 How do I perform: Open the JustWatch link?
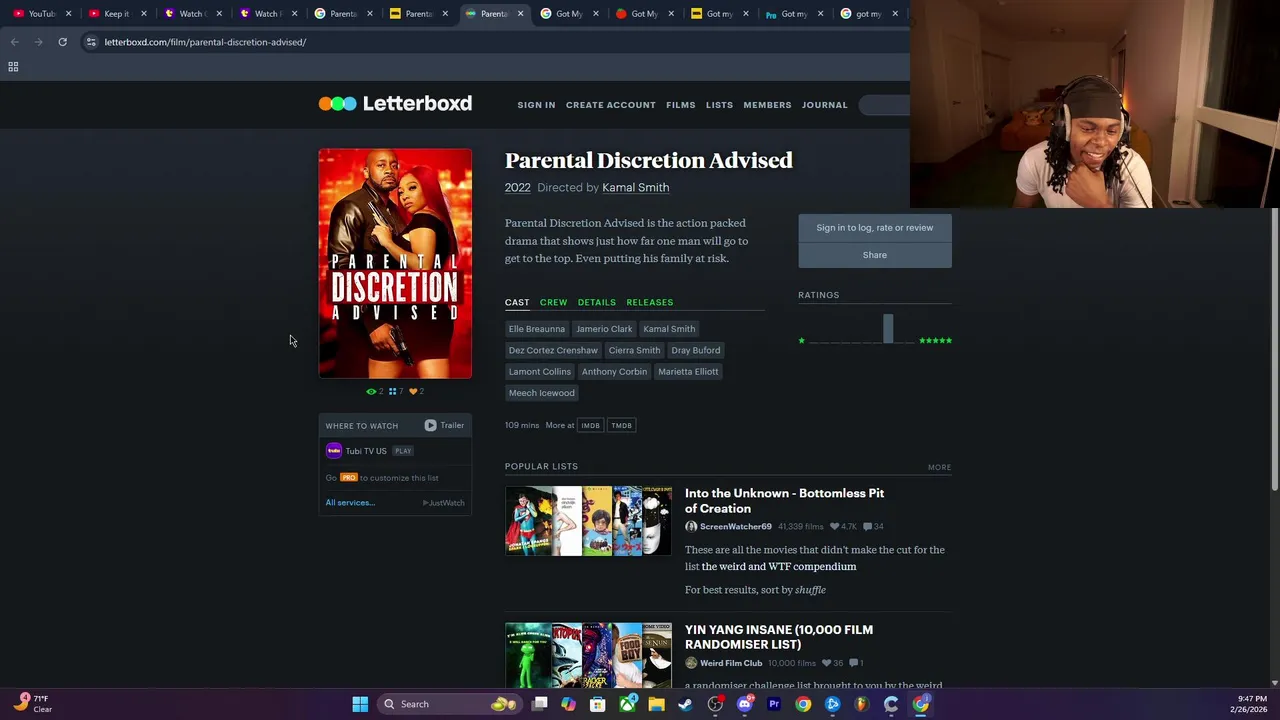click(444, 503)
